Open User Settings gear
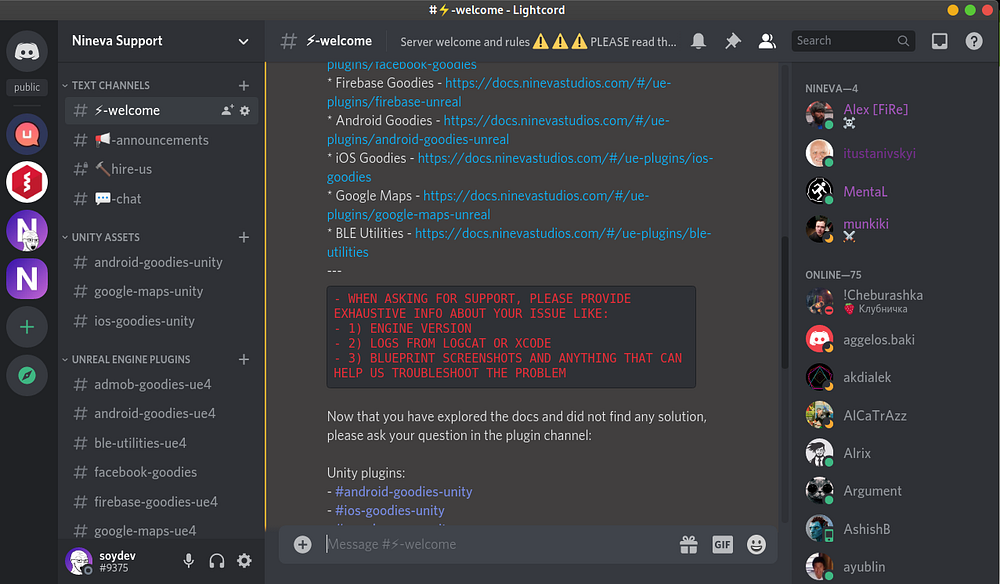Screen dimensions: 1000x584 coord(244,560)
